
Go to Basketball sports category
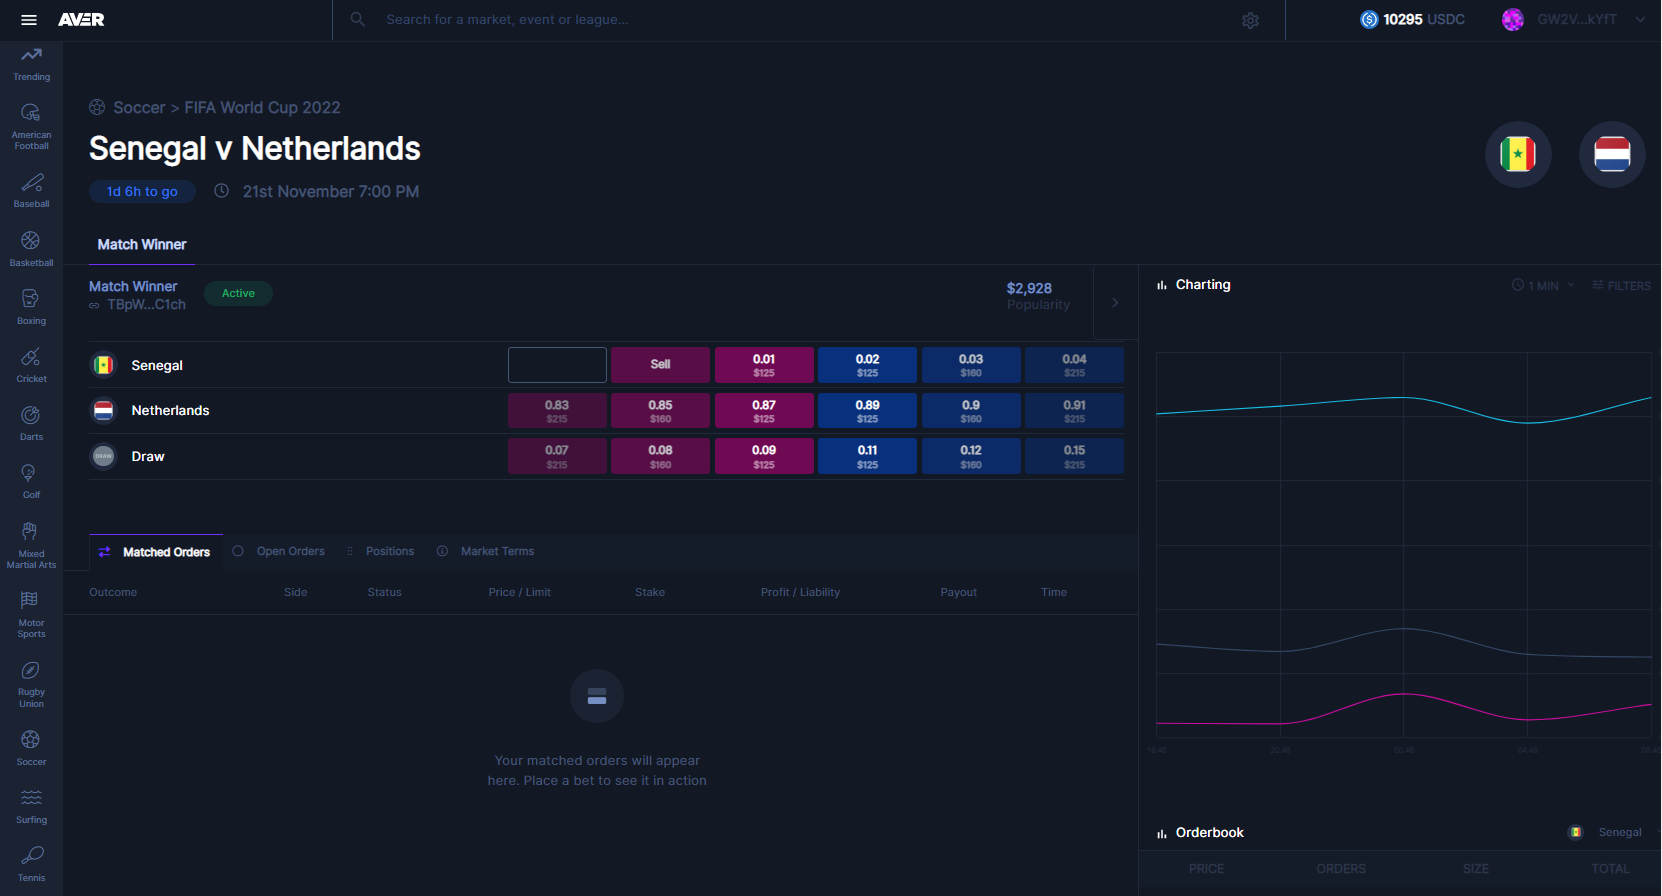click(x=31, y=248)
